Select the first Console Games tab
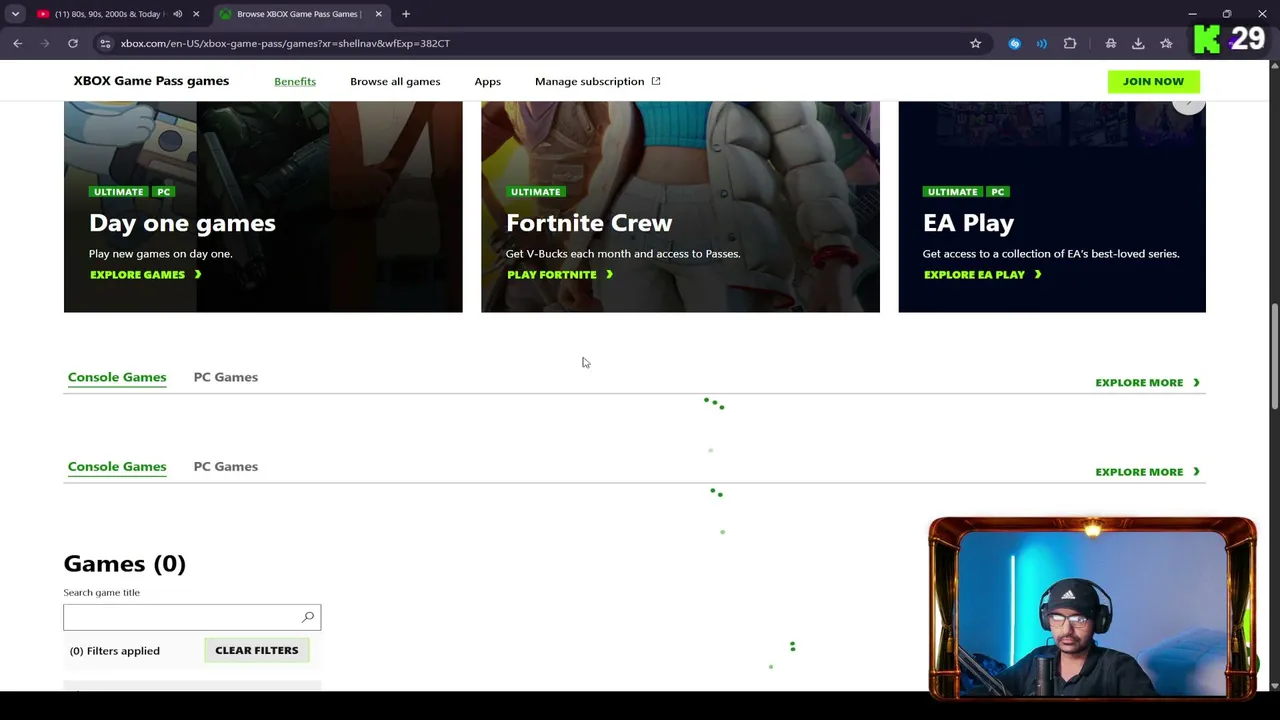 (x=117, y=377)
